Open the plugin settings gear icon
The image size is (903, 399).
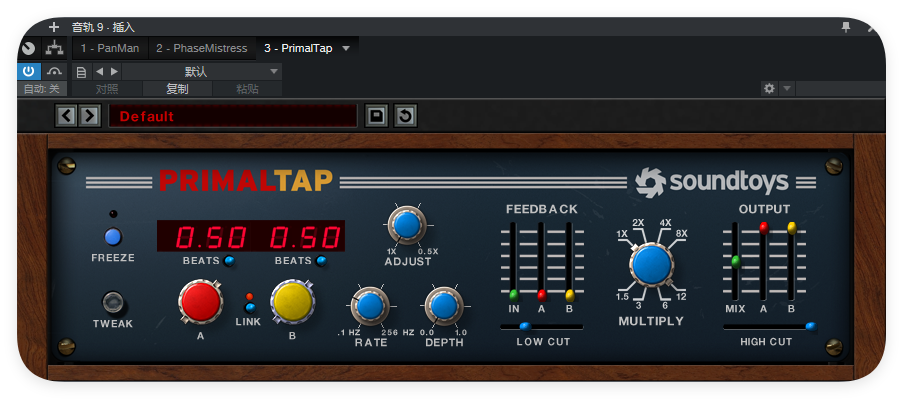tap(769, 89)
